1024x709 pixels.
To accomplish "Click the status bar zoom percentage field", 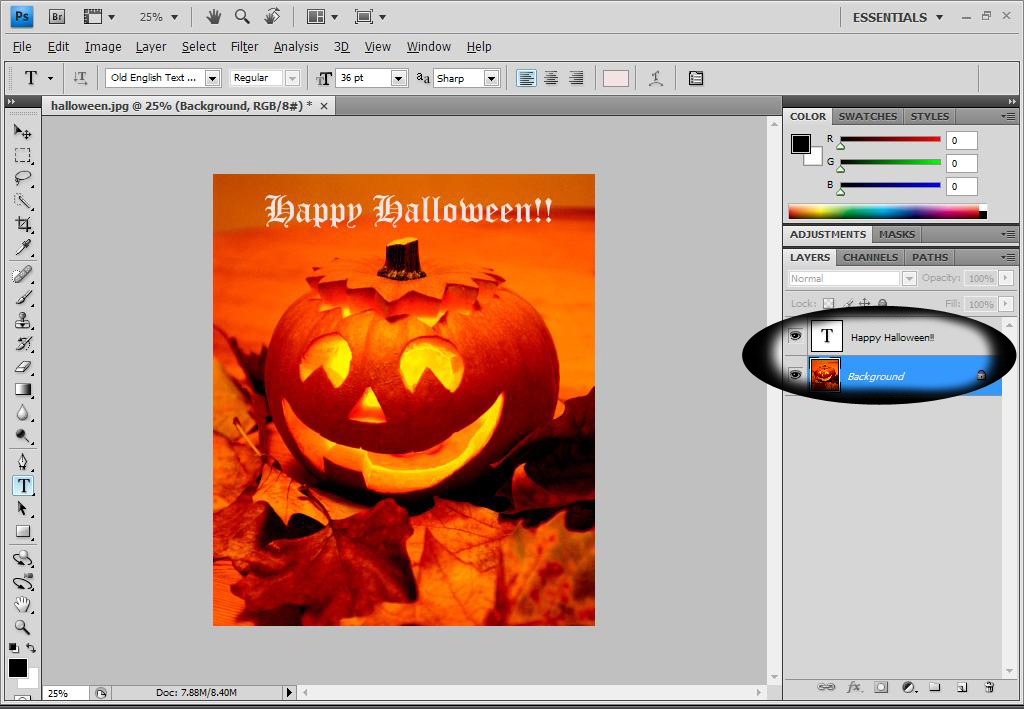I will [65, 693].
